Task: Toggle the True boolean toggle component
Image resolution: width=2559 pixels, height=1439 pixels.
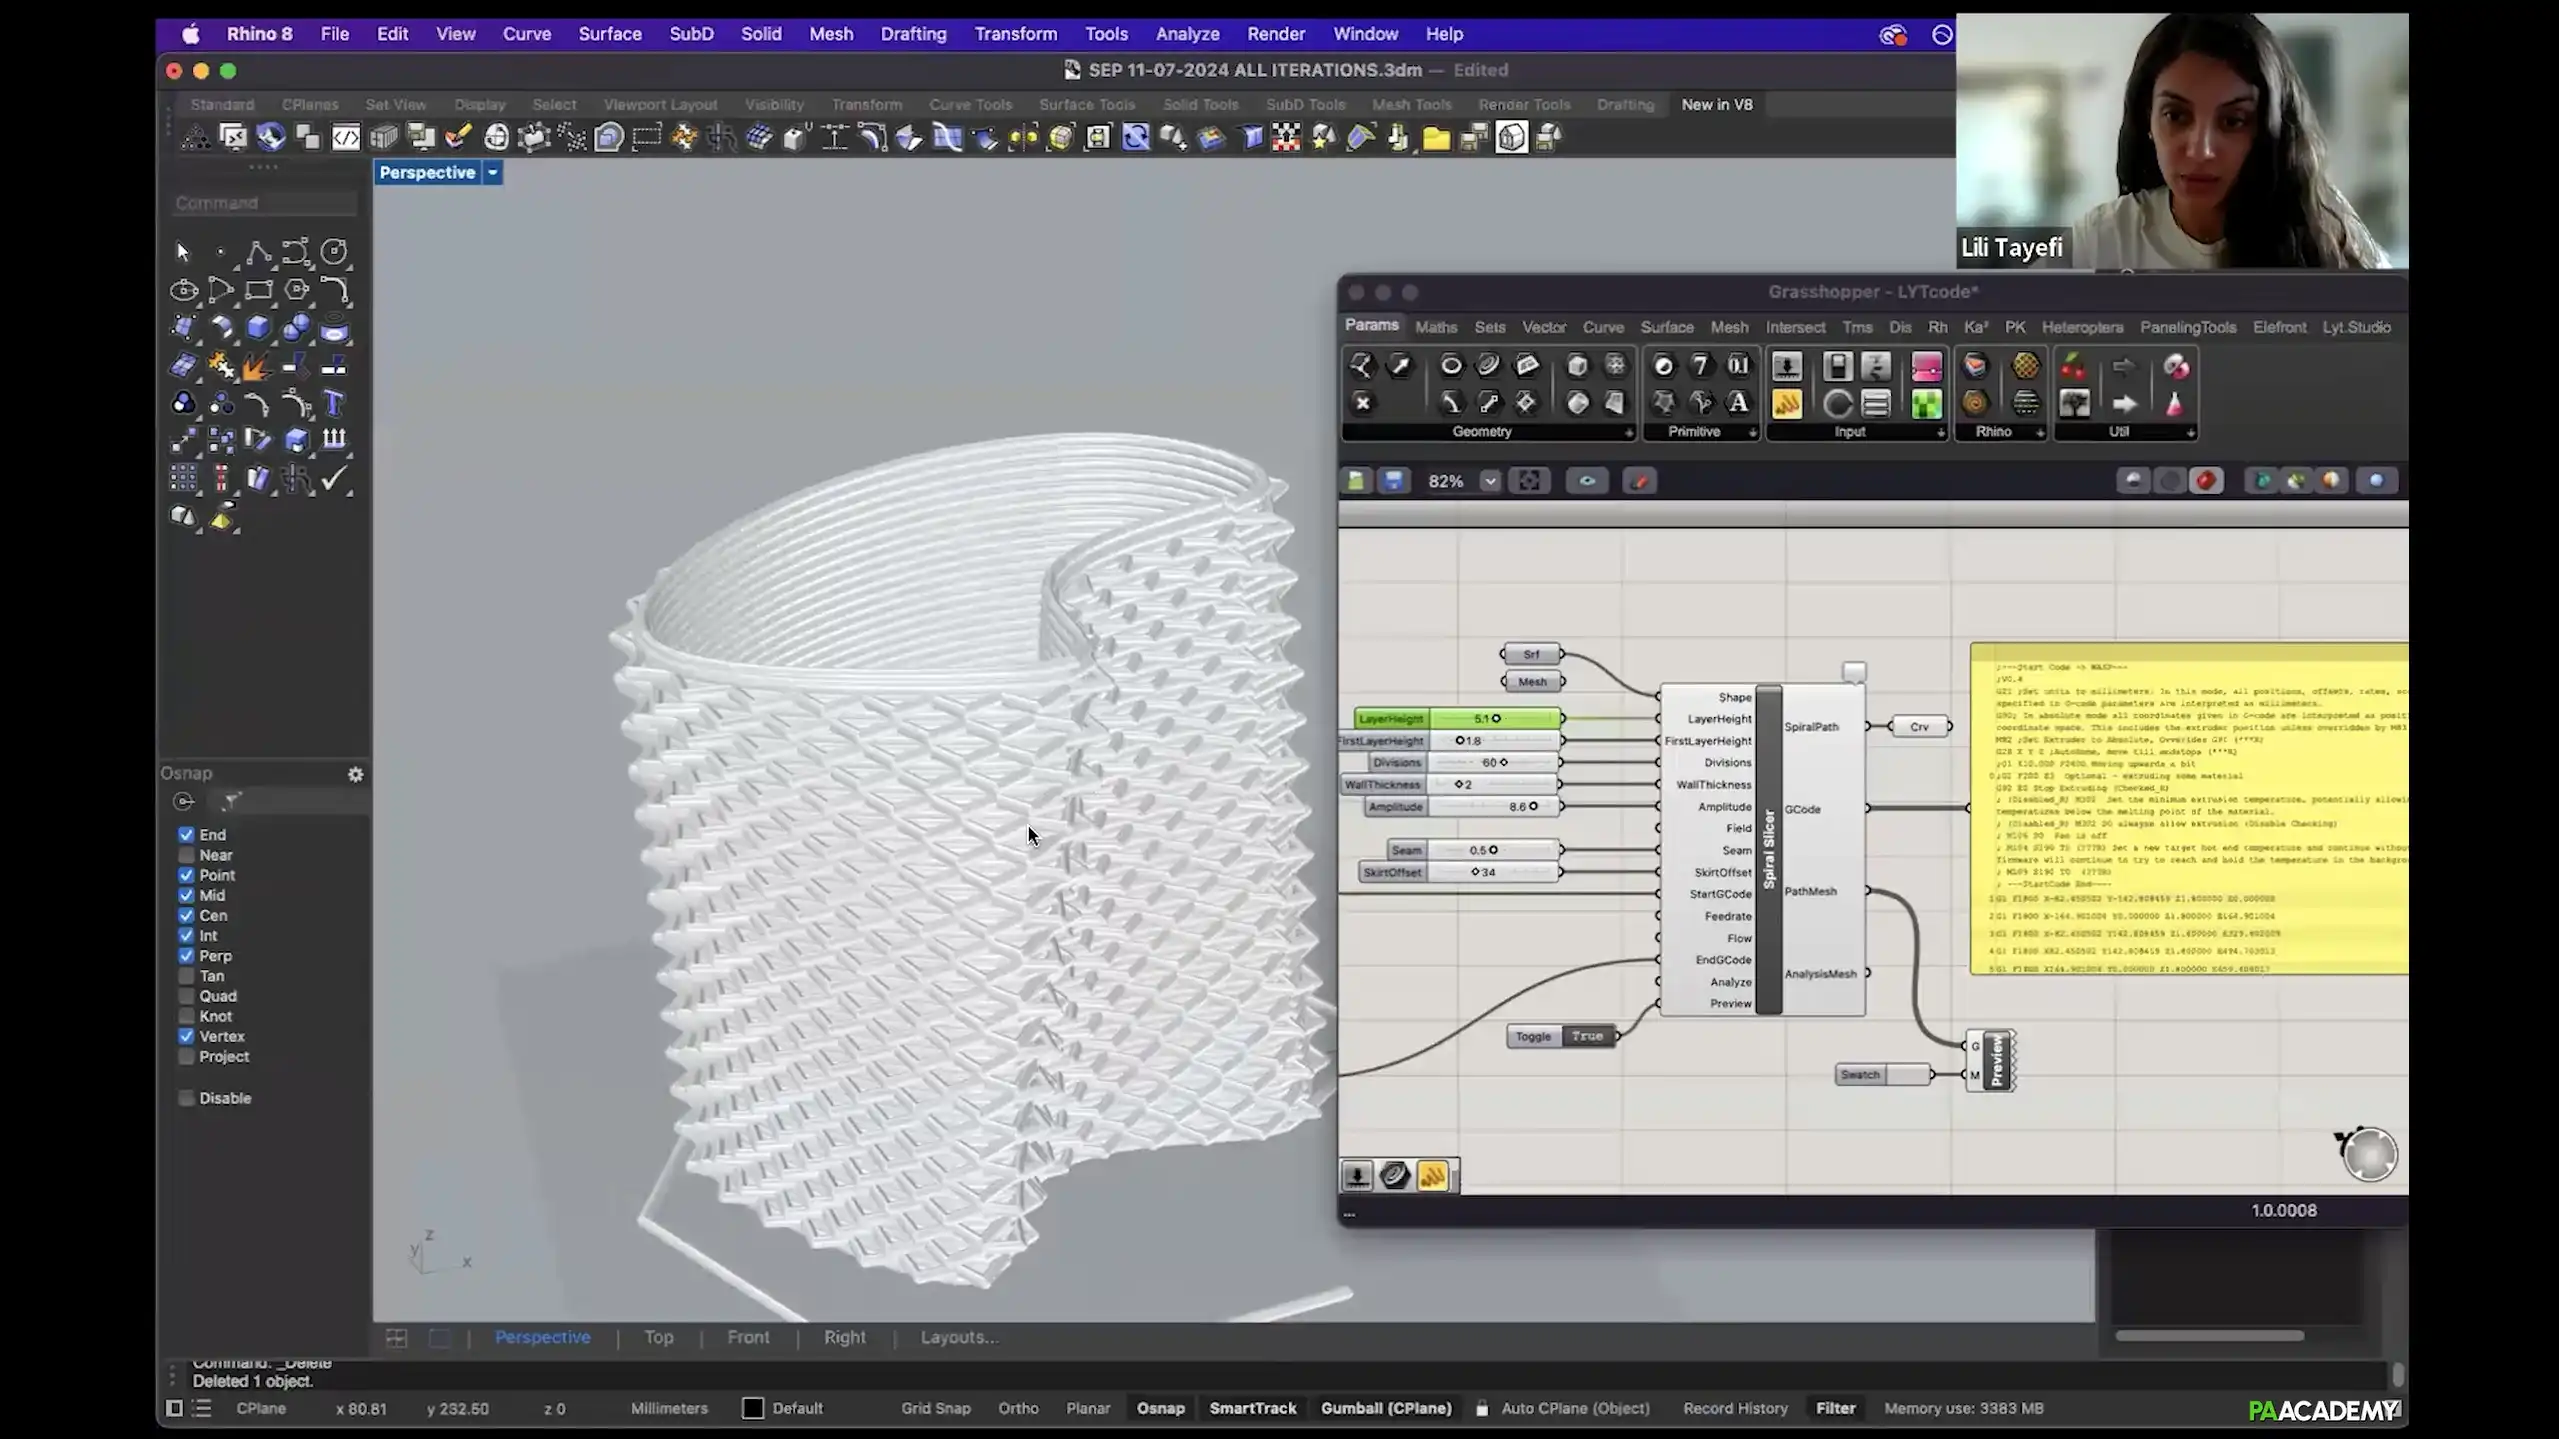Action: pos(1587,1036)
